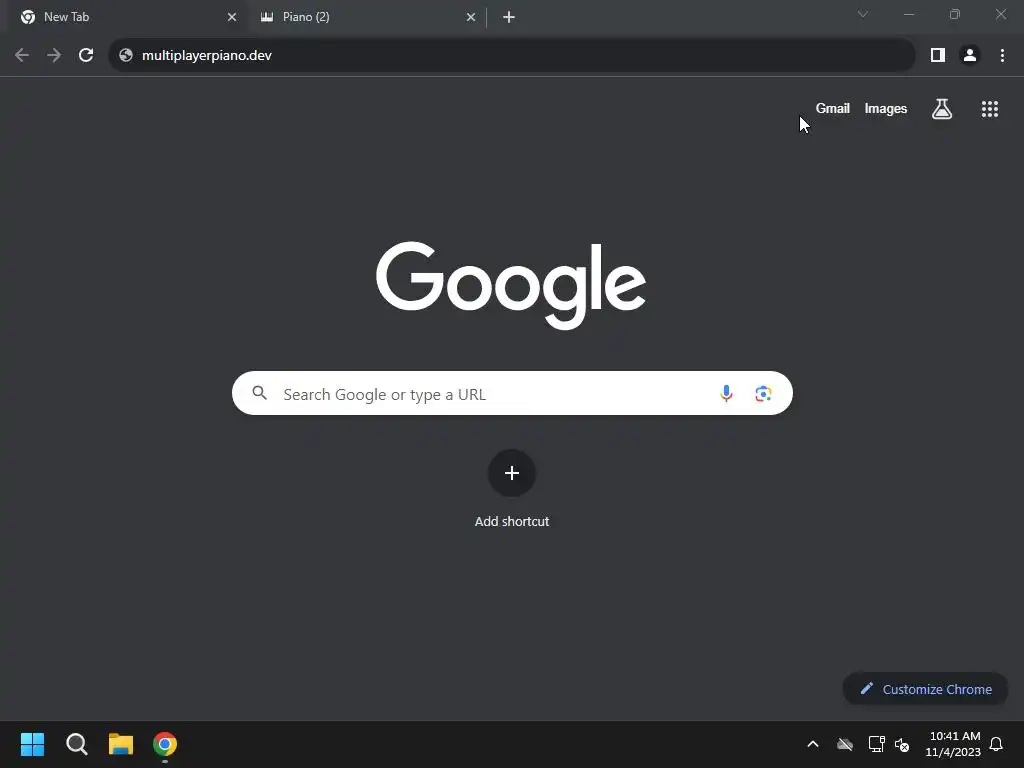Open the profile avatar icon
Image resolution: width=1024 pixels, height=768 pixels.
click(x=970, y=56)
